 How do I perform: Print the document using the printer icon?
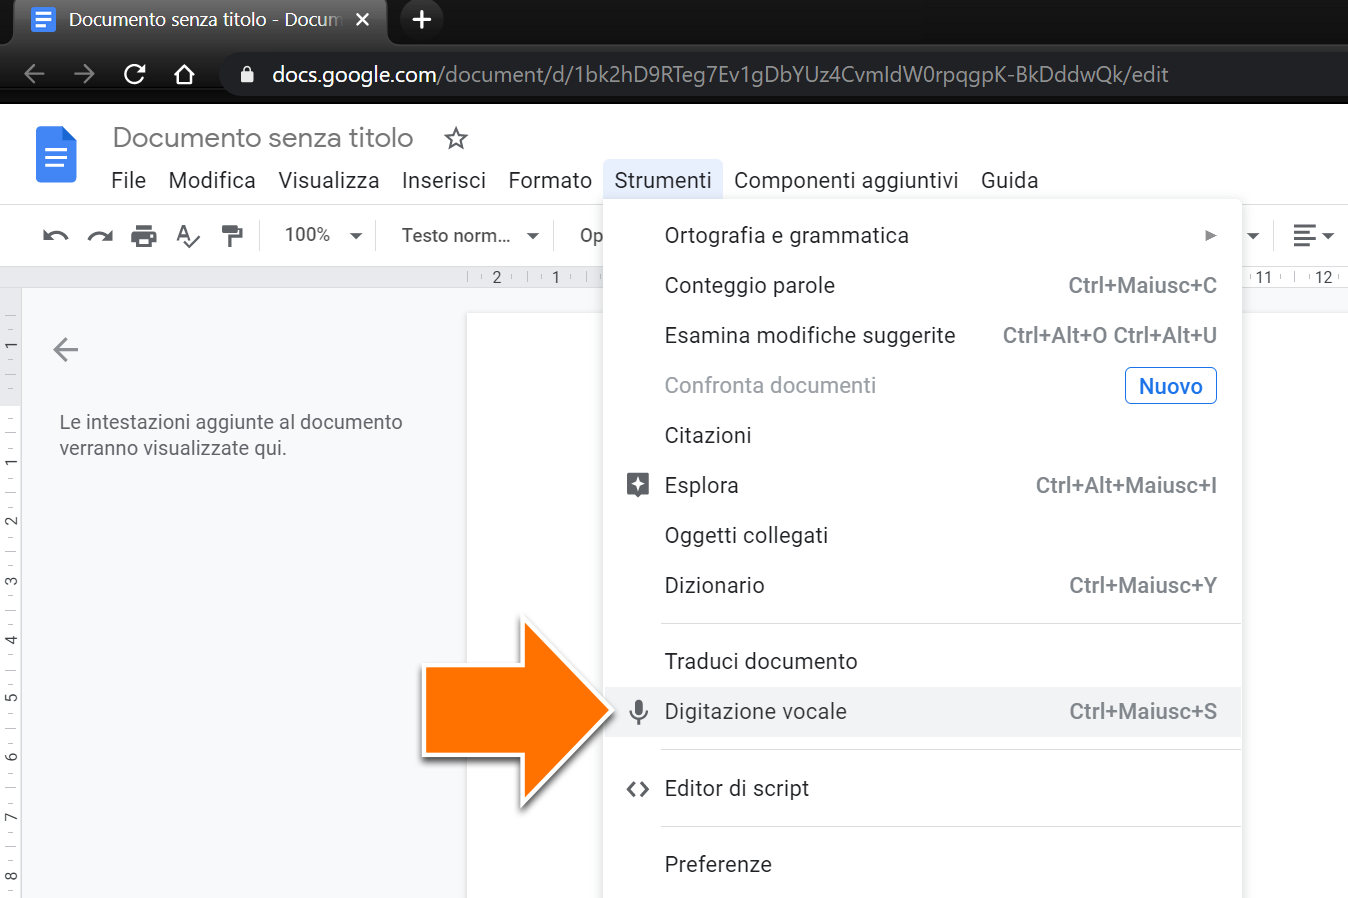click(x=144, y=236)
